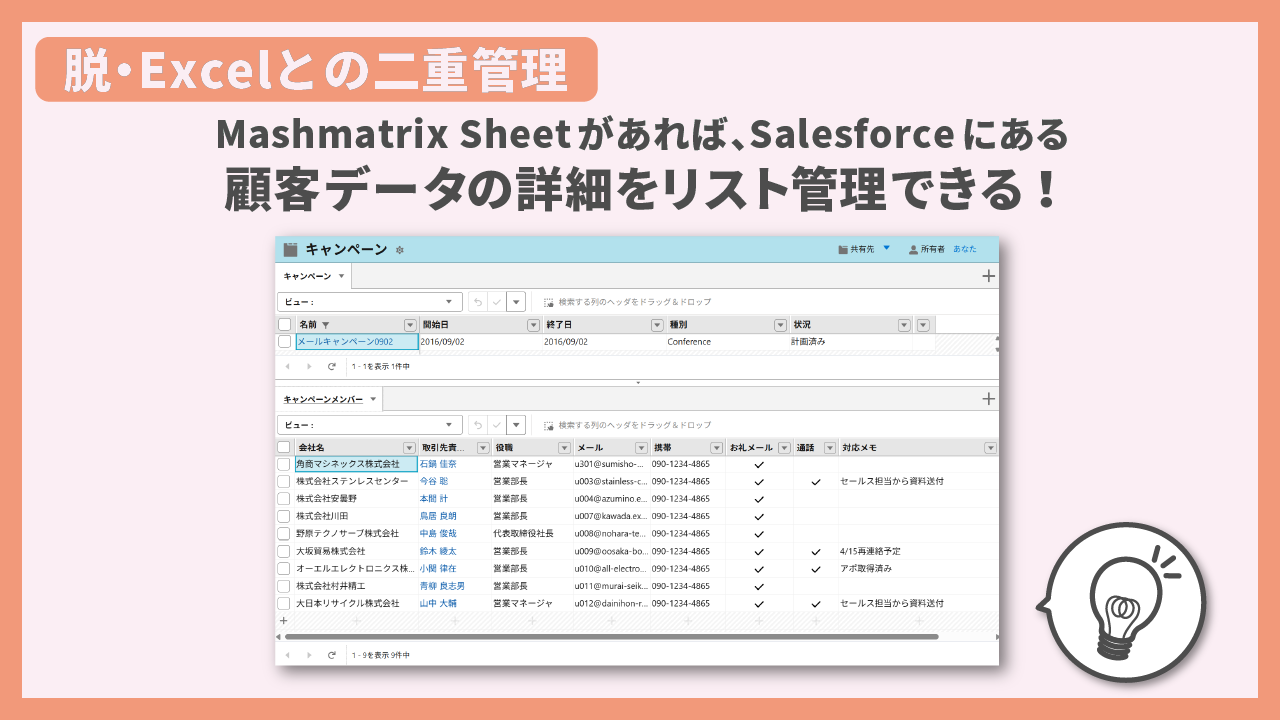Select cell 代表取締役社長
This screenshot has height=720, width=1280.
531,534
